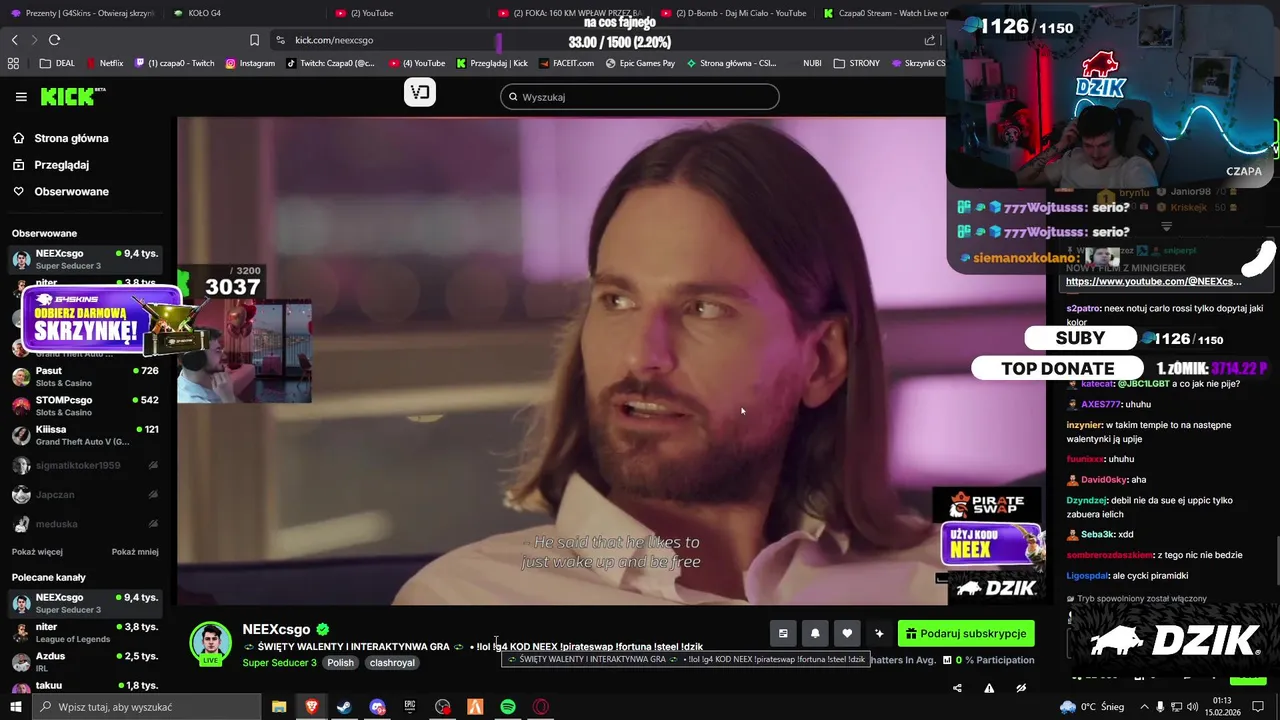
Task: Click the white VD logo above the video
Action: pos(420,92)
